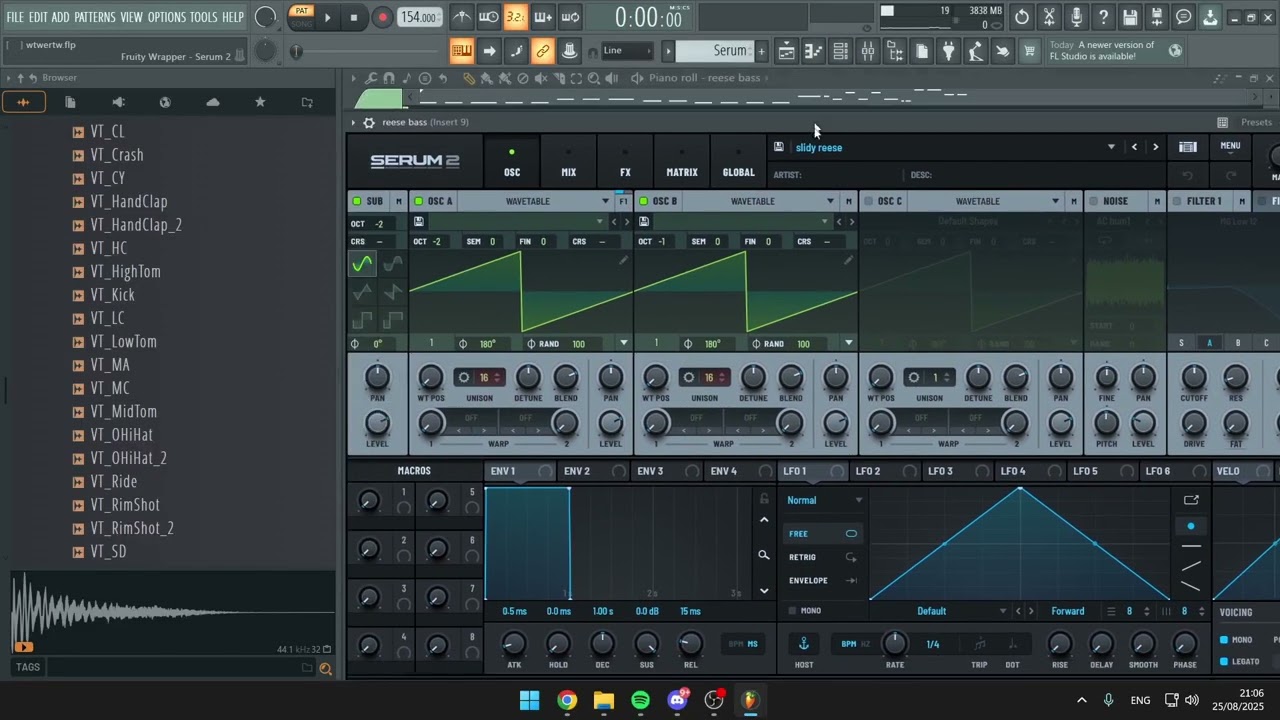Image resolution: width=1280 pixels, height=720 pixels.
Task: Open the reese bass plugin gear settings
Action: click(369, 122)
